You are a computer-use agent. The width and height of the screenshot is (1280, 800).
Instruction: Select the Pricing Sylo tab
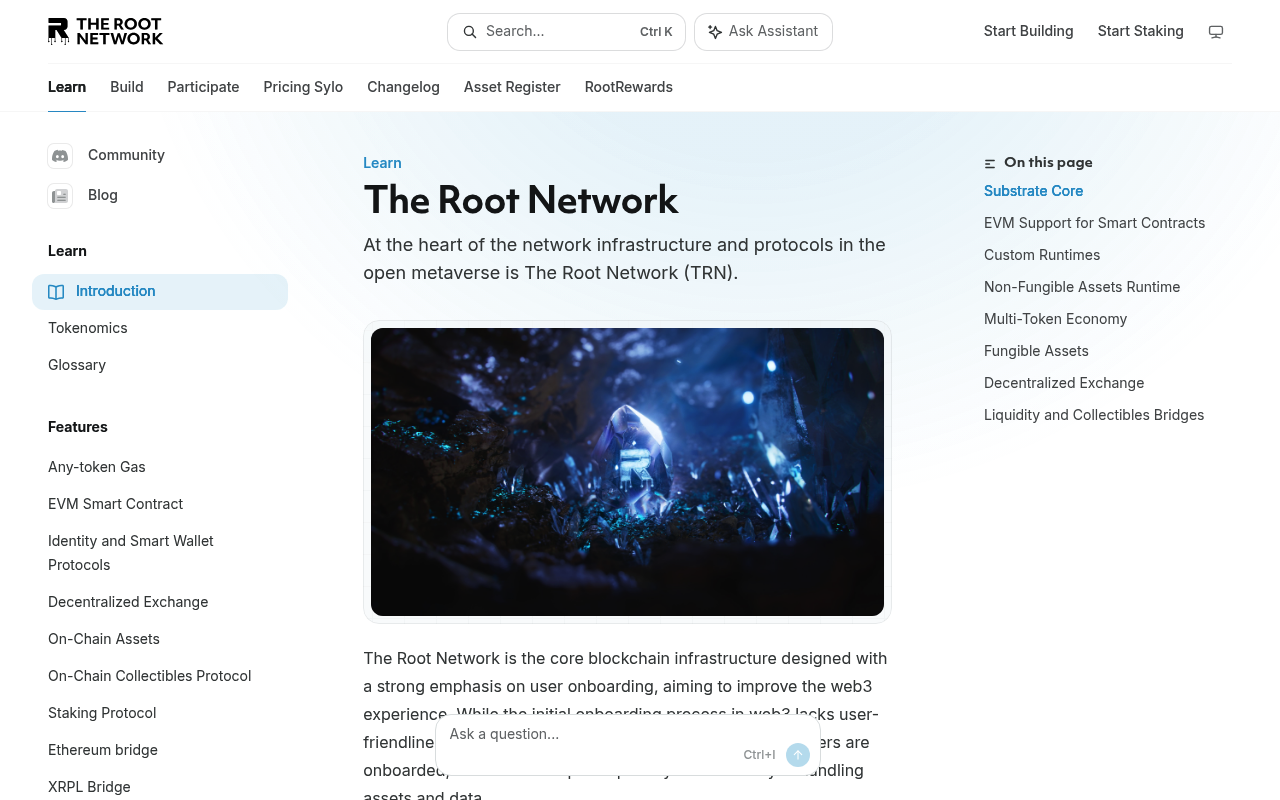click(x=303, y=87)
